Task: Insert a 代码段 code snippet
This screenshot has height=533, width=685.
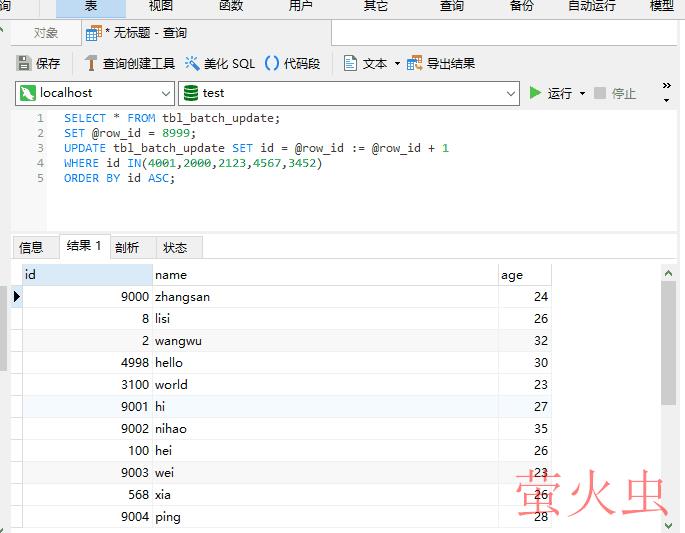Action: pos(272,63)
